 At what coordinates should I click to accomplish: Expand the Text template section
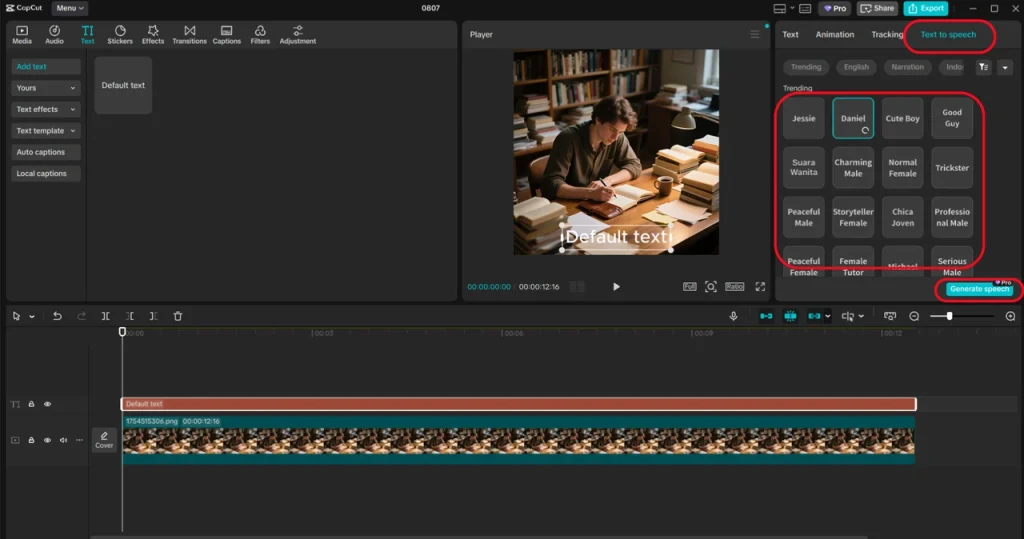tap(46, 131)
